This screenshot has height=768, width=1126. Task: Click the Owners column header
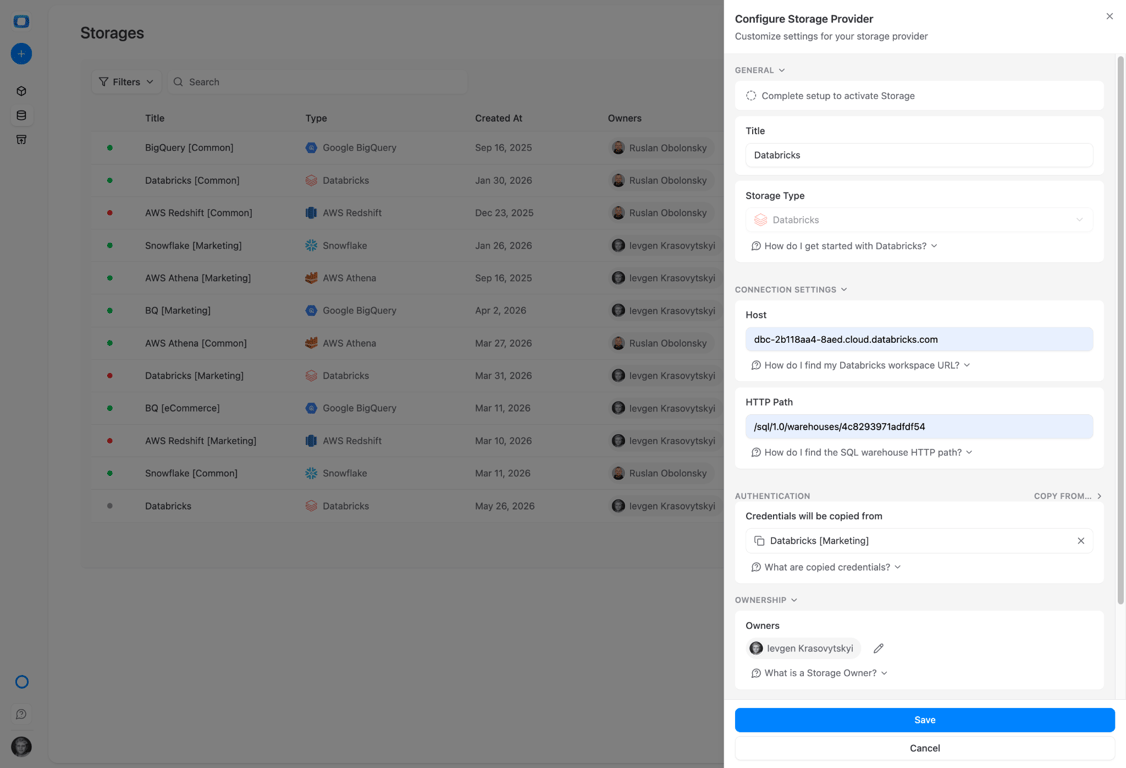click(625, 118)
